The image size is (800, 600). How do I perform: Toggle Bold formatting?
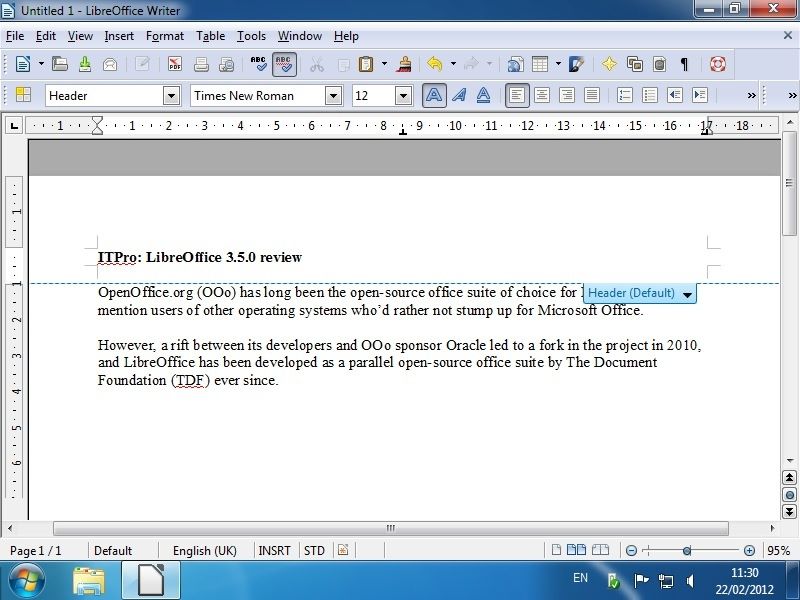pos(434,95)
